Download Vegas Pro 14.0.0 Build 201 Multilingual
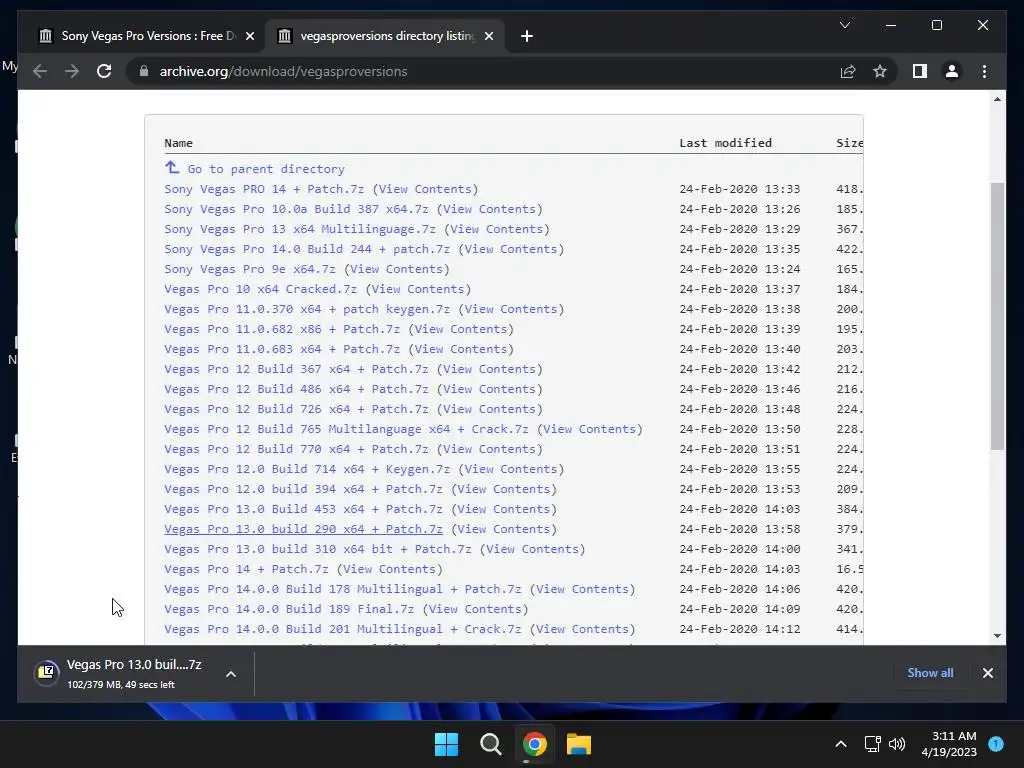 (x=343, y=629)
